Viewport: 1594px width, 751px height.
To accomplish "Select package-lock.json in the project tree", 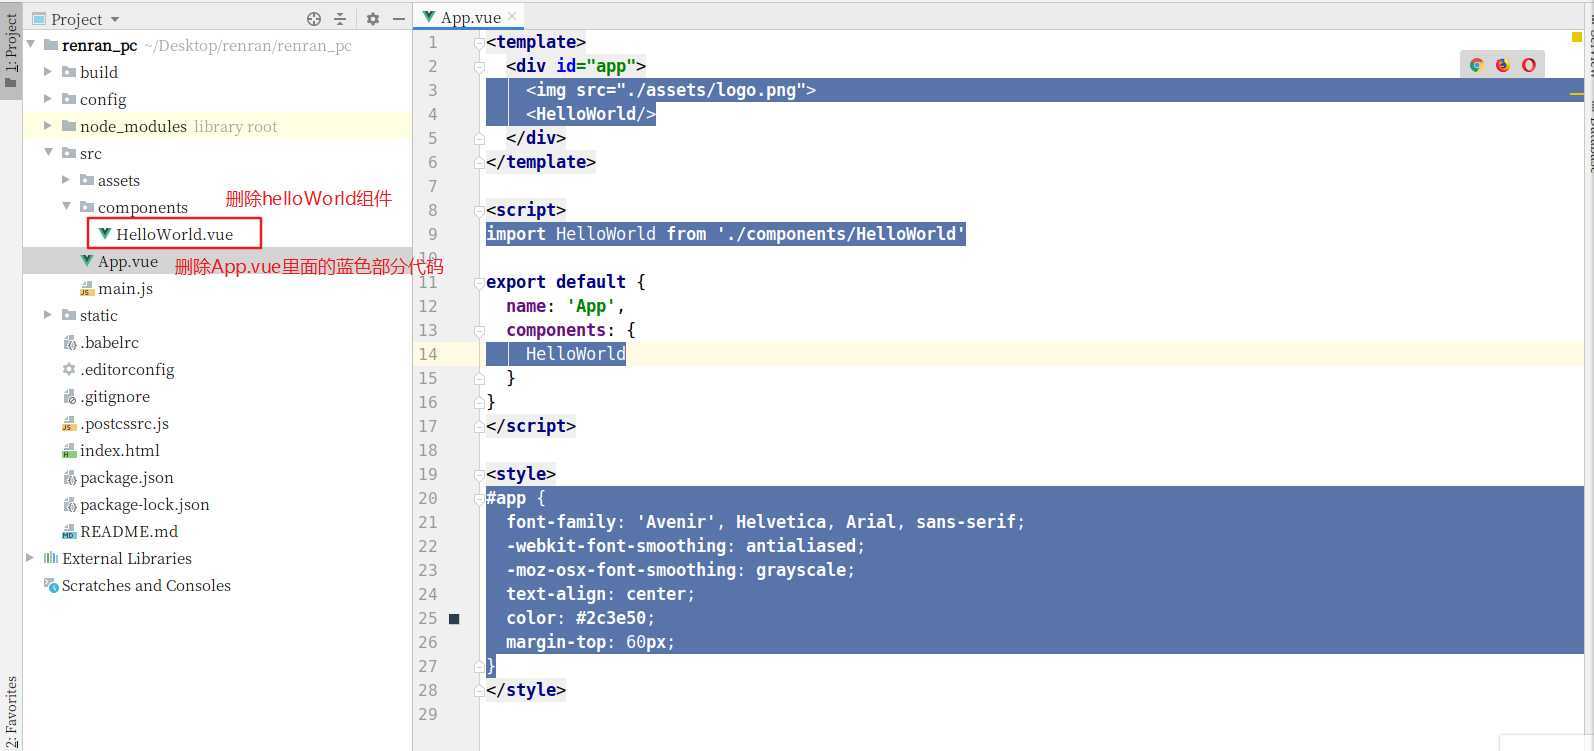I will point(145,505).
